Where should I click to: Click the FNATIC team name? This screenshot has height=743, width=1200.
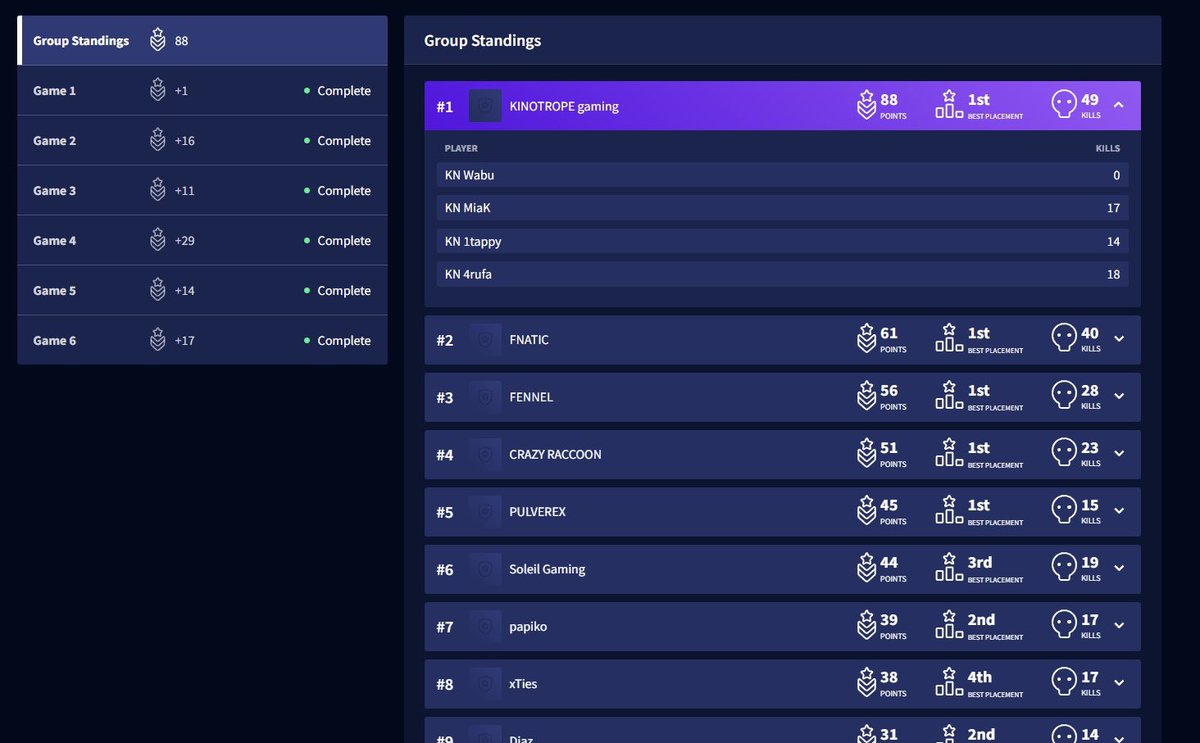(529, 340)
